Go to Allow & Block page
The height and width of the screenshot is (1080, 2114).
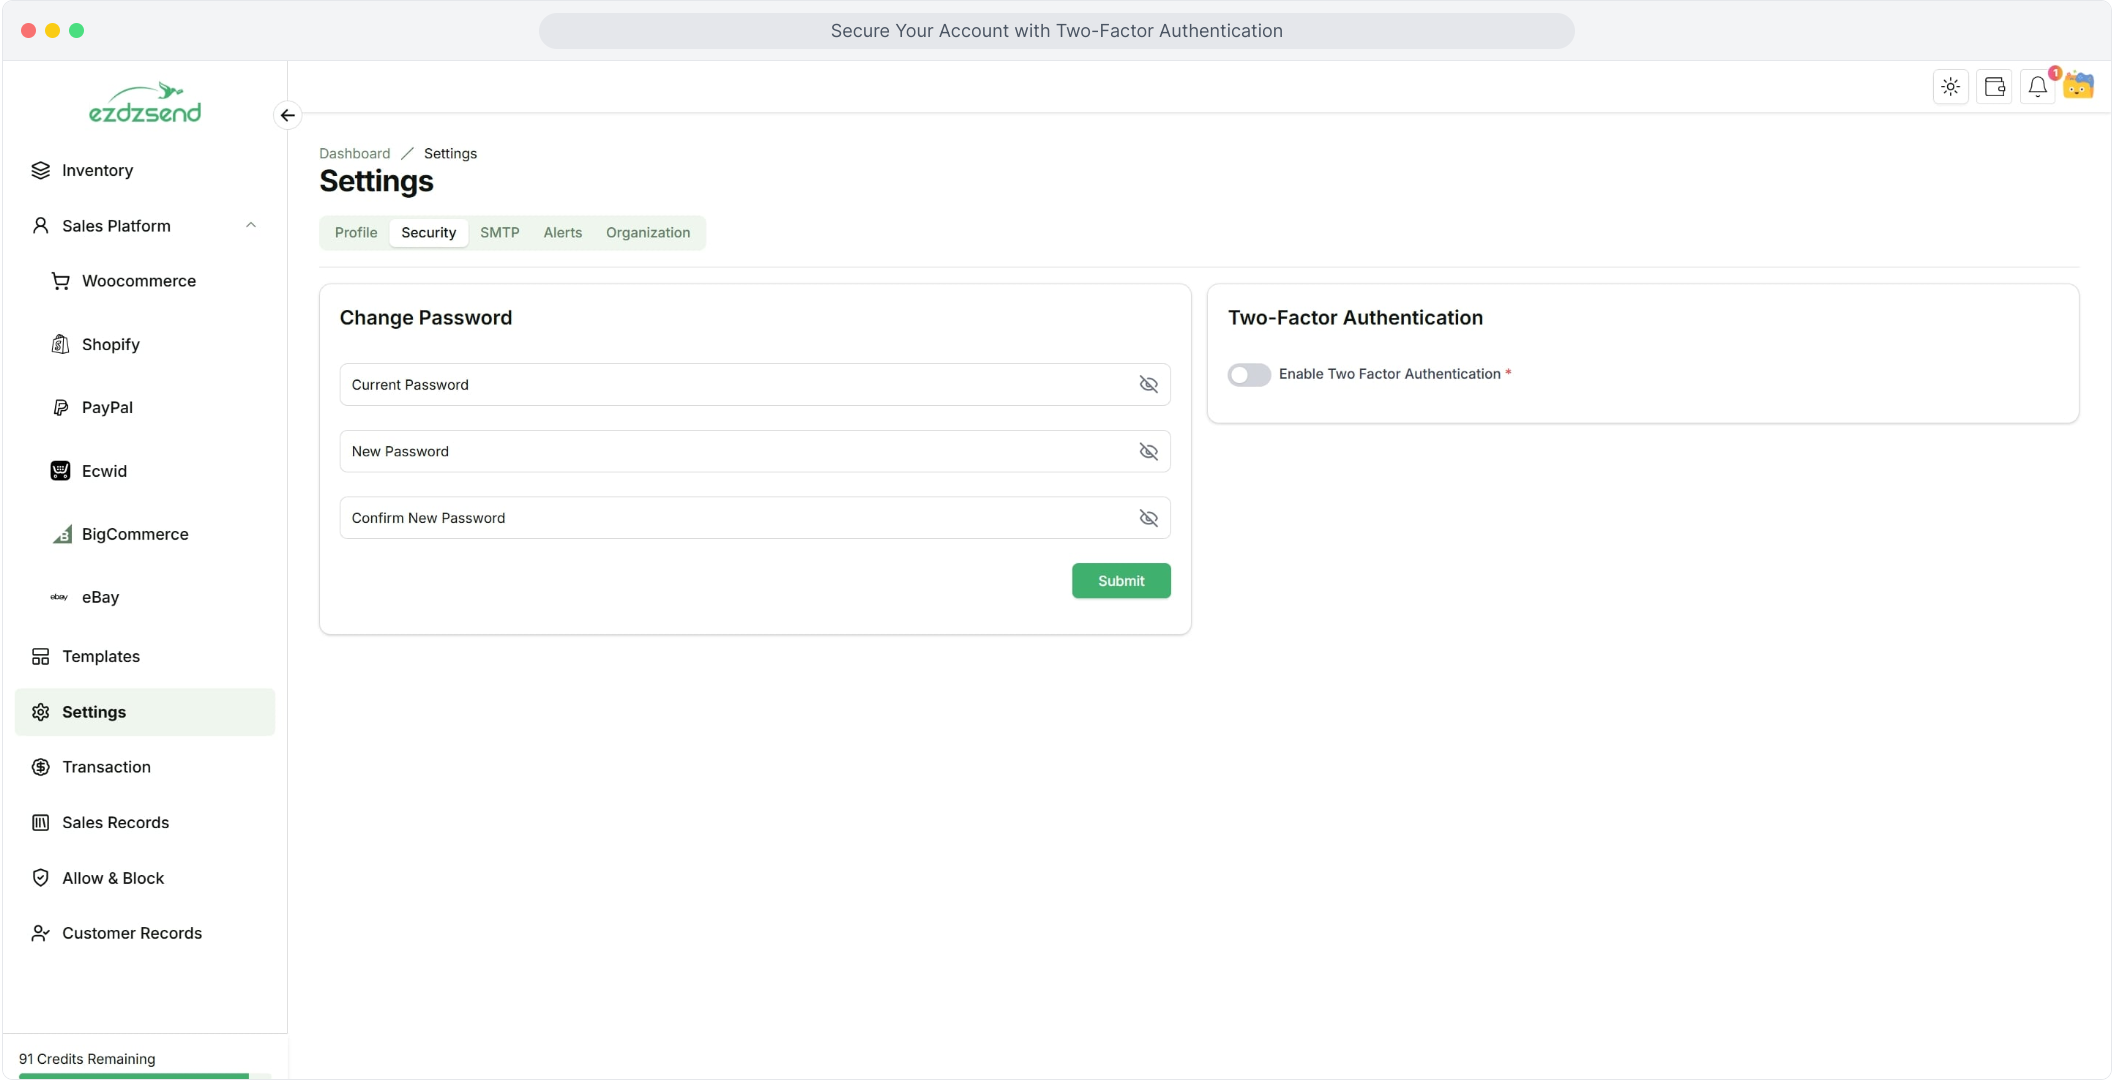(x=112, y=878)
